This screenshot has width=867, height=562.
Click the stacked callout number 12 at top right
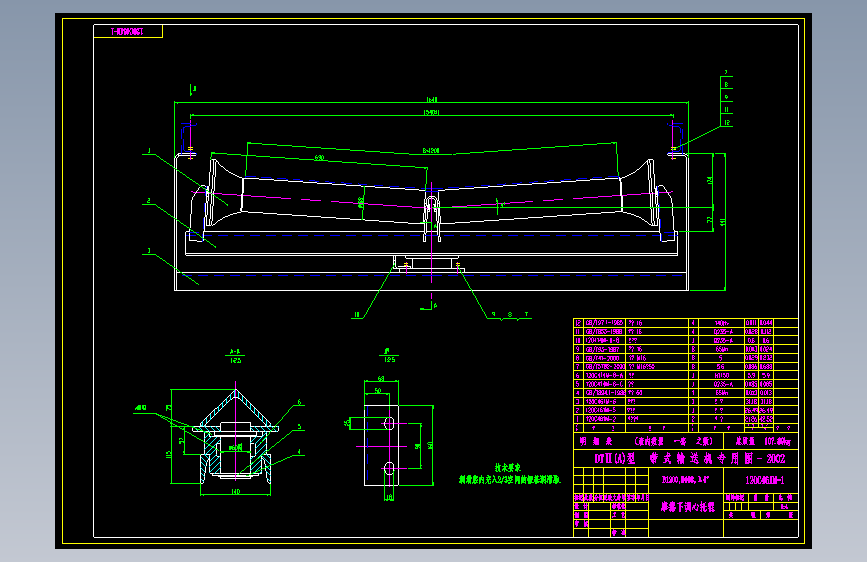click(x=727, y=122)
